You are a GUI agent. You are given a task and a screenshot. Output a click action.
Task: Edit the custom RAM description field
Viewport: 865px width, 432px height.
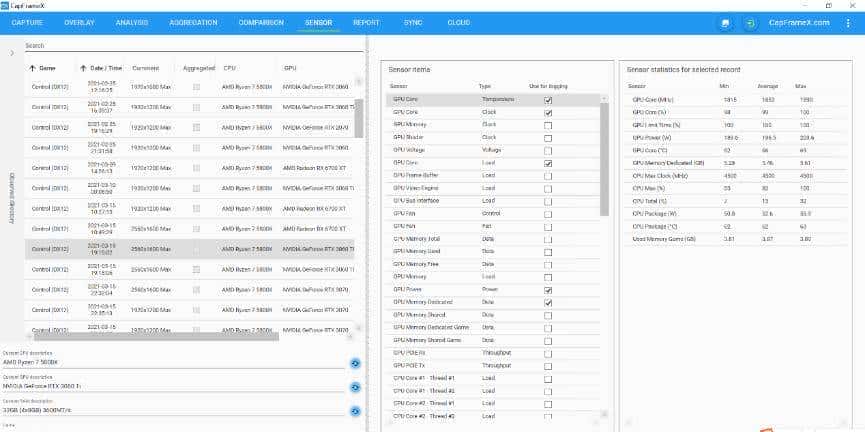coord(174,410)
